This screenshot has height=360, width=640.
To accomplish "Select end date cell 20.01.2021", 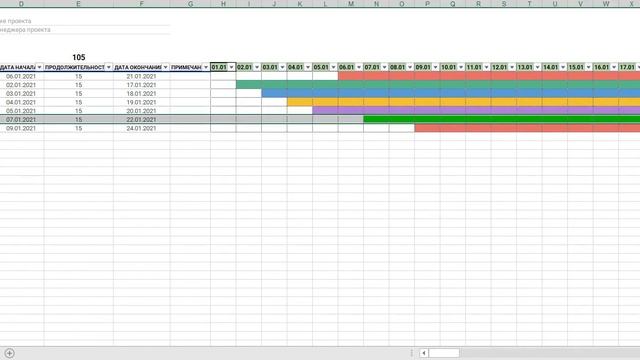I will [x=142, y=111].
